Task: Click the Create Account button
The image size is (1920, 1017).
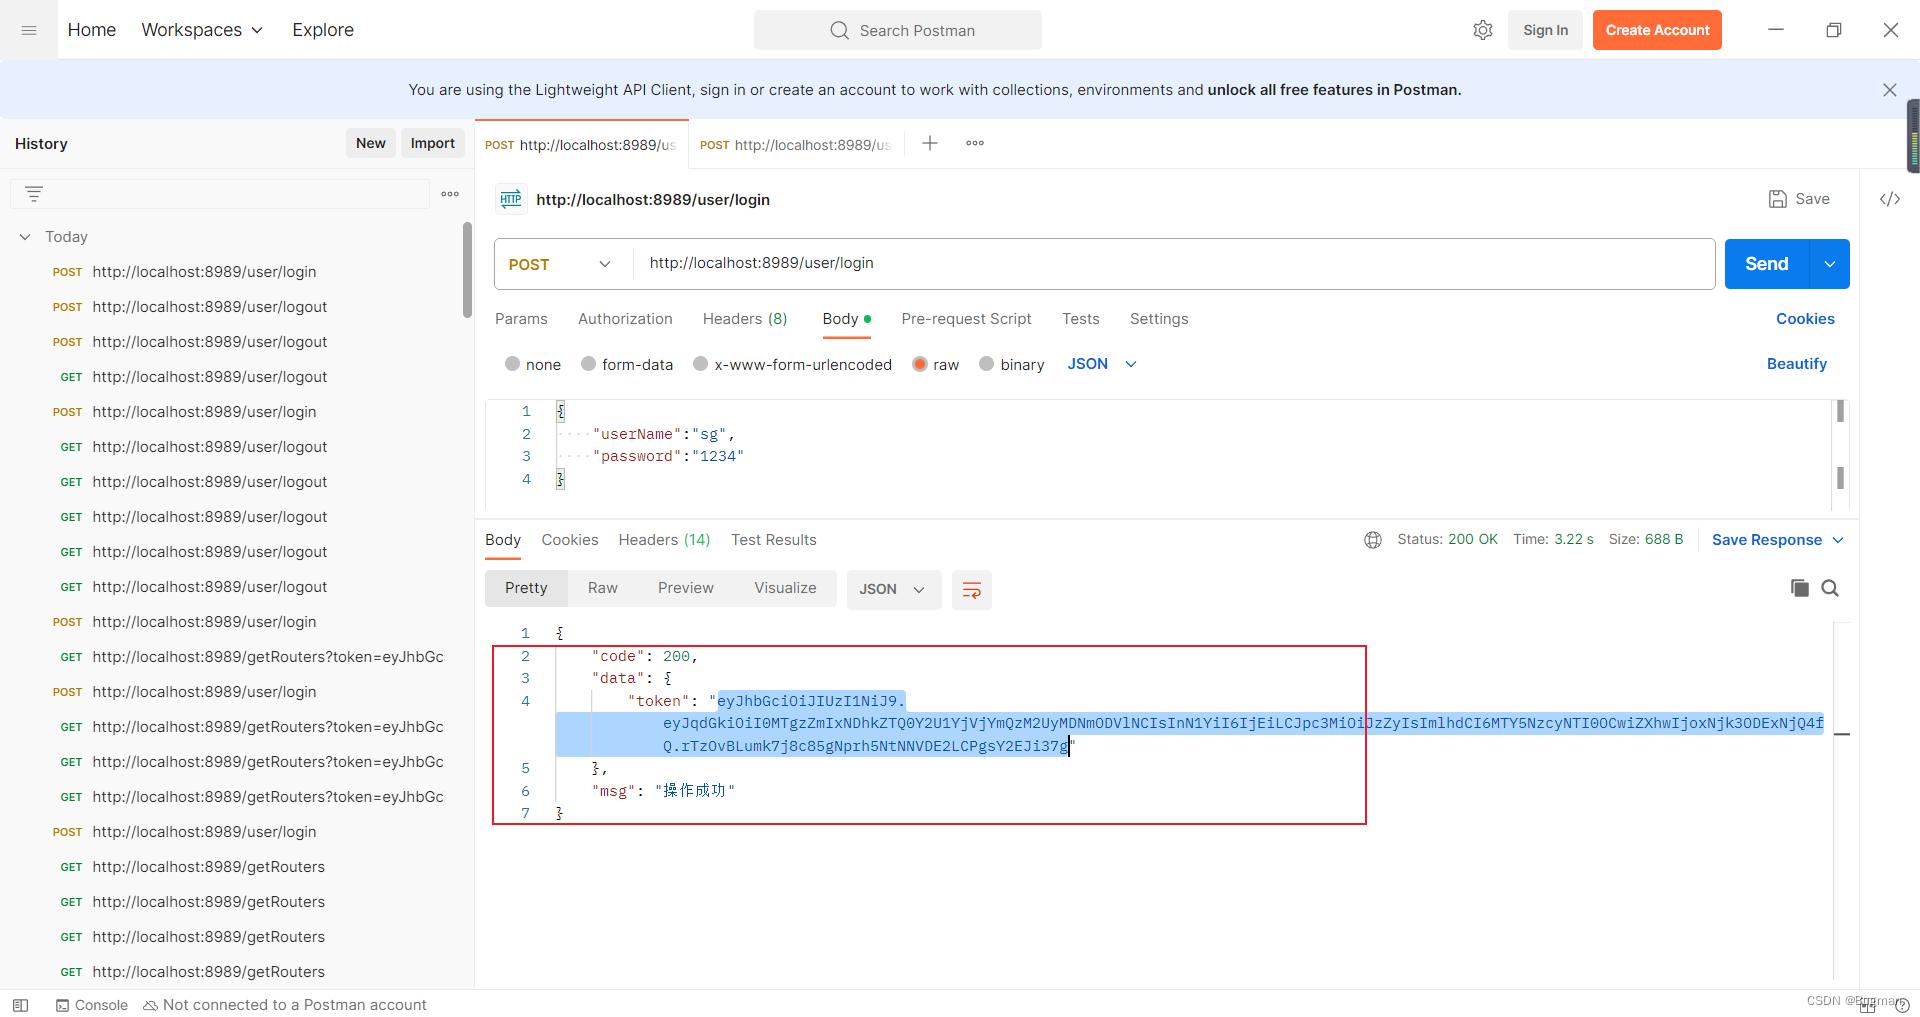Action: (1657, 30)
